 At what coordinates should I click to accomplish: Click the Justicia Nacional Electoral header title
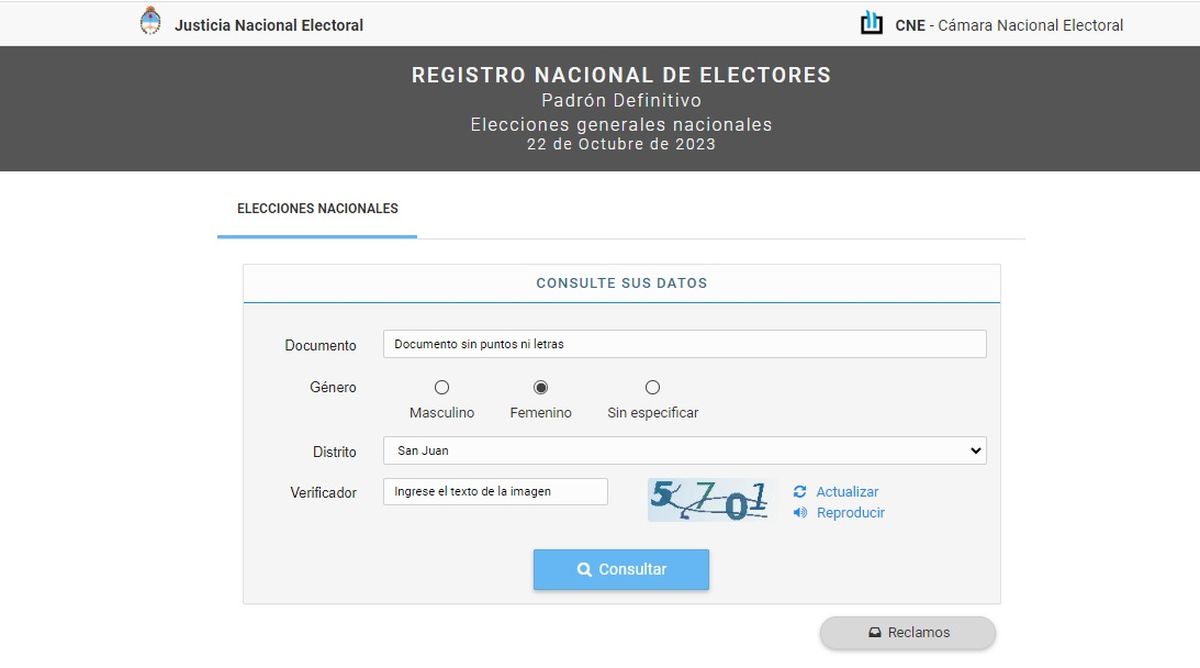tap(269, 25)
